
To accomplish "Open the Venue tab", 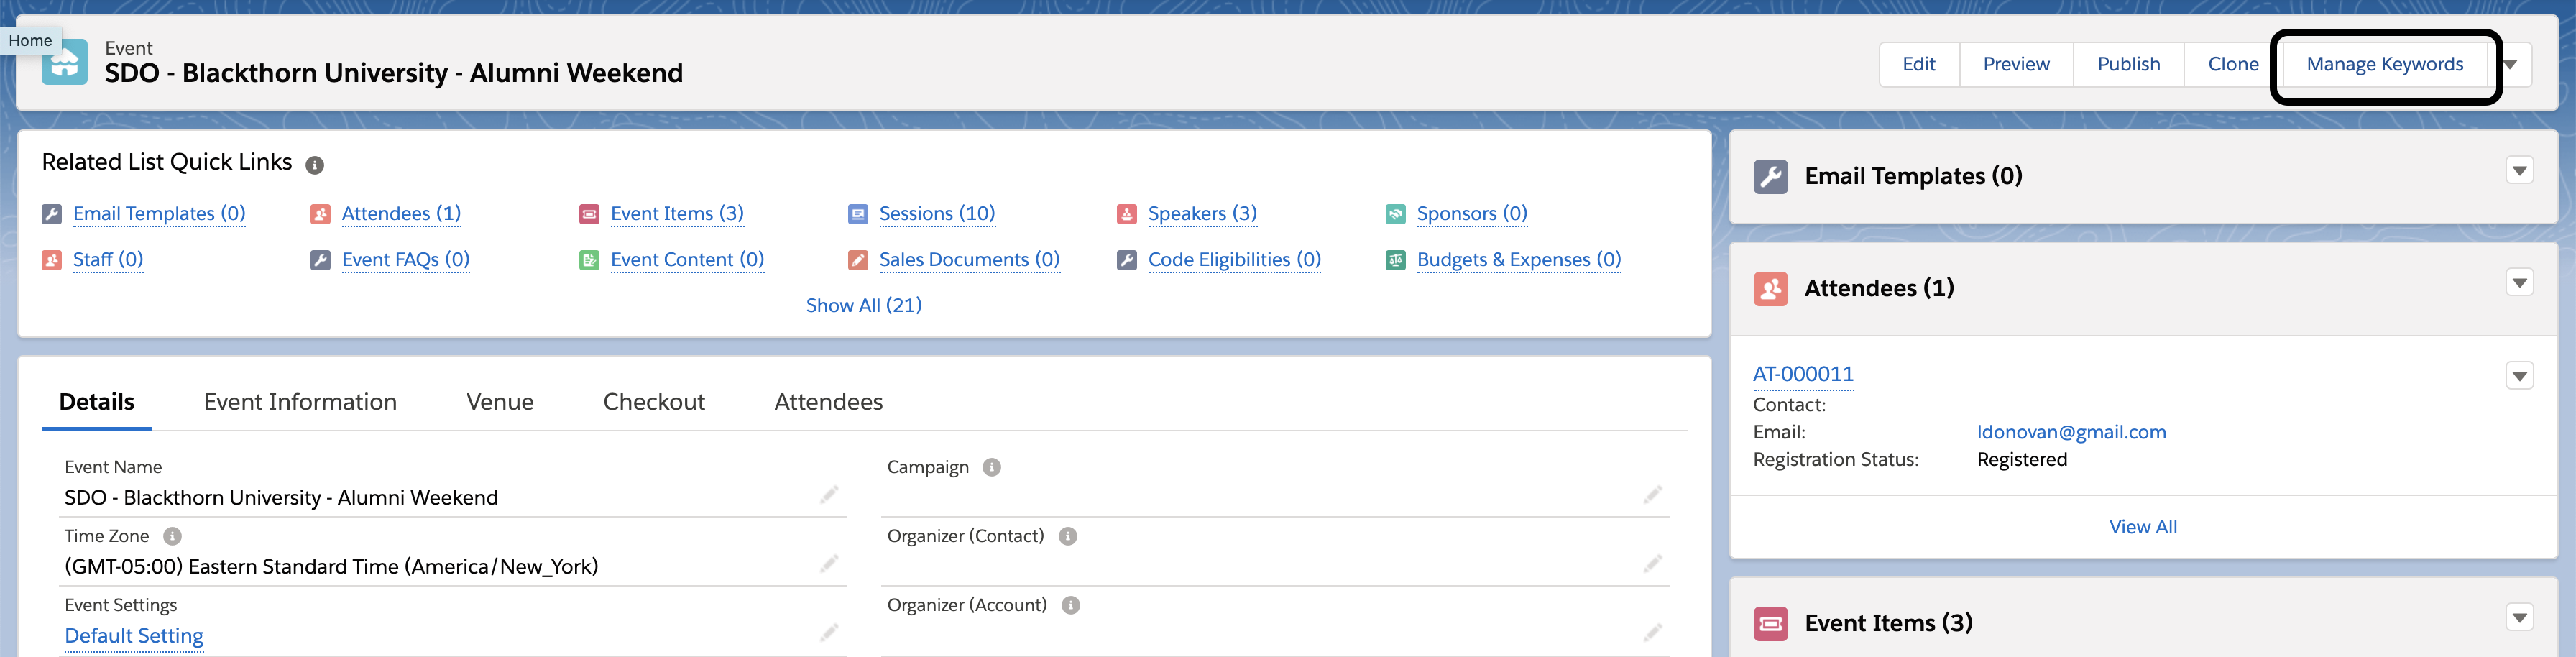I will coord(500,402).
